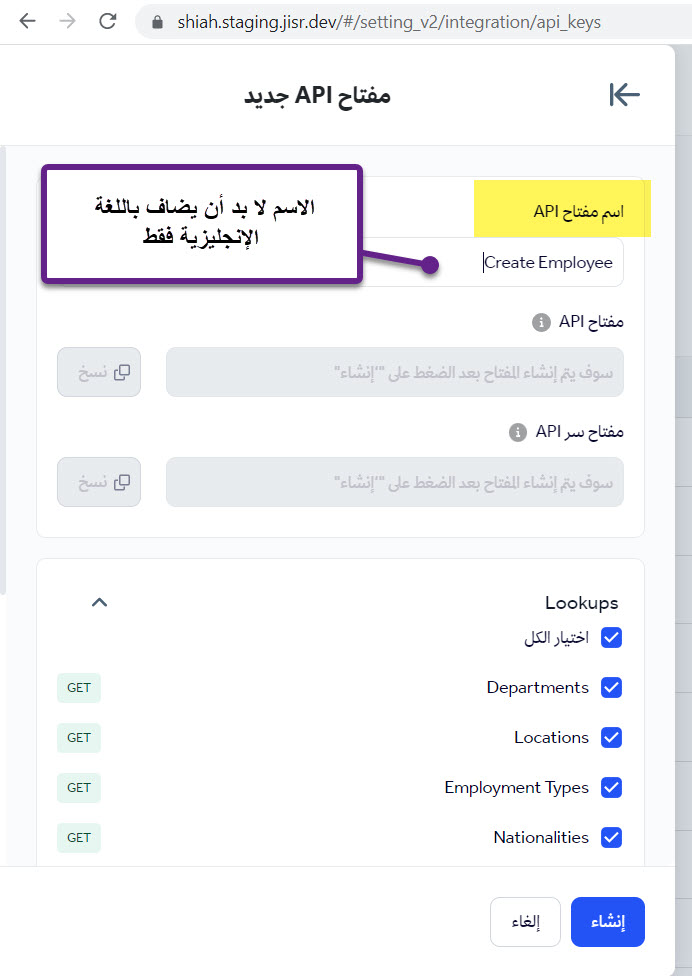
Task: Click the إلغاء cancel button
Action: pos(525,922)
